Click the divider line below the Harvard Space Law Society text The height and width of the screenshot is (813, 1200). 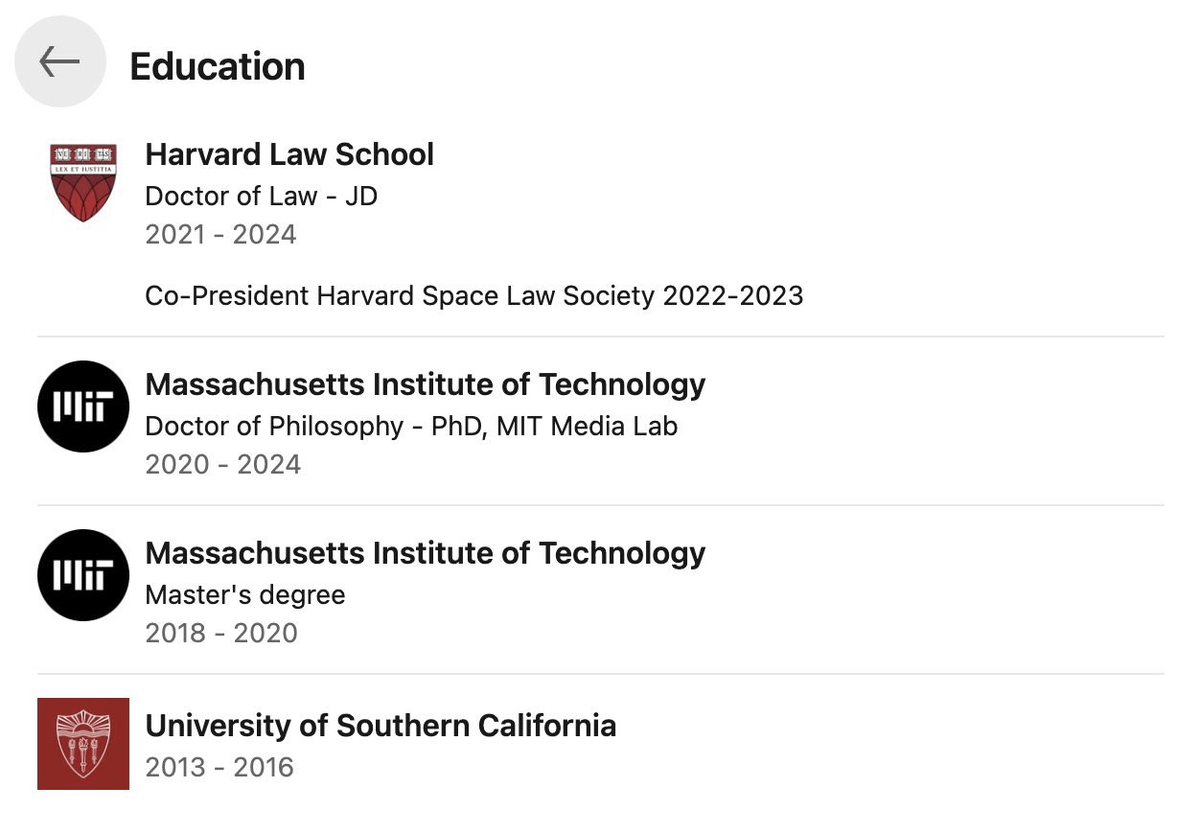600,337
